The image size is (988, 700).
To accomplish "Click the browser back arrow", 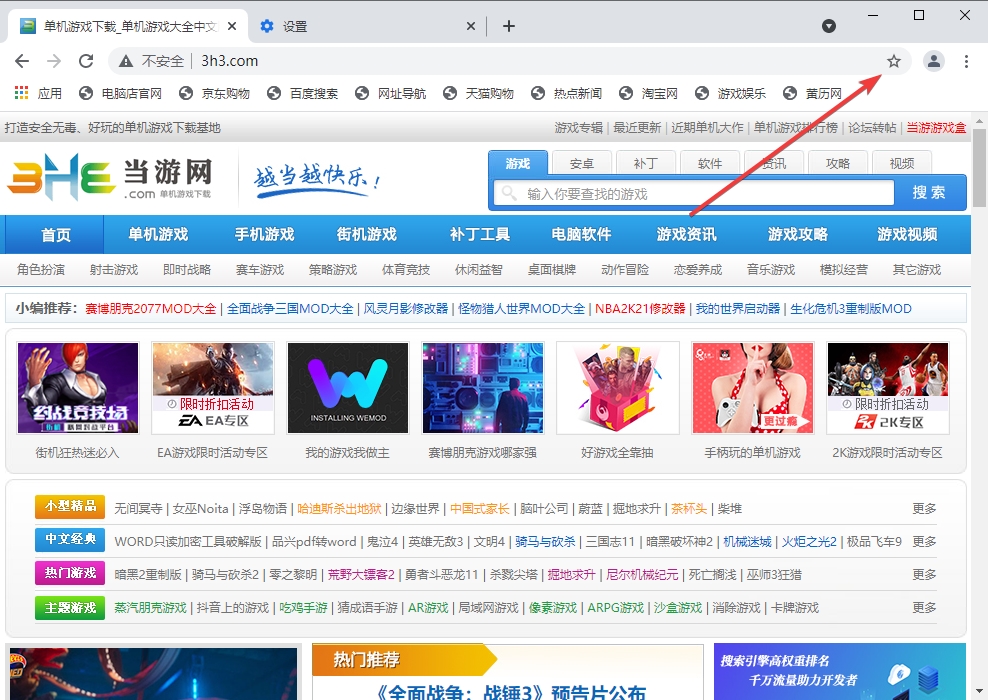I will [x=22, y=61].
